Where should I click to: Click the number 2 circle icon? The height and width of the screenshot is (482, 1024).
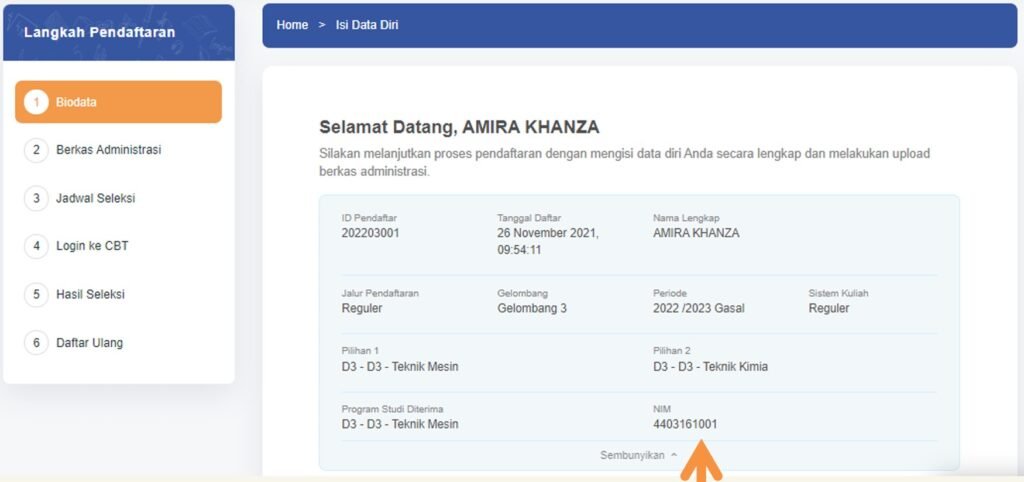point(36,150)
